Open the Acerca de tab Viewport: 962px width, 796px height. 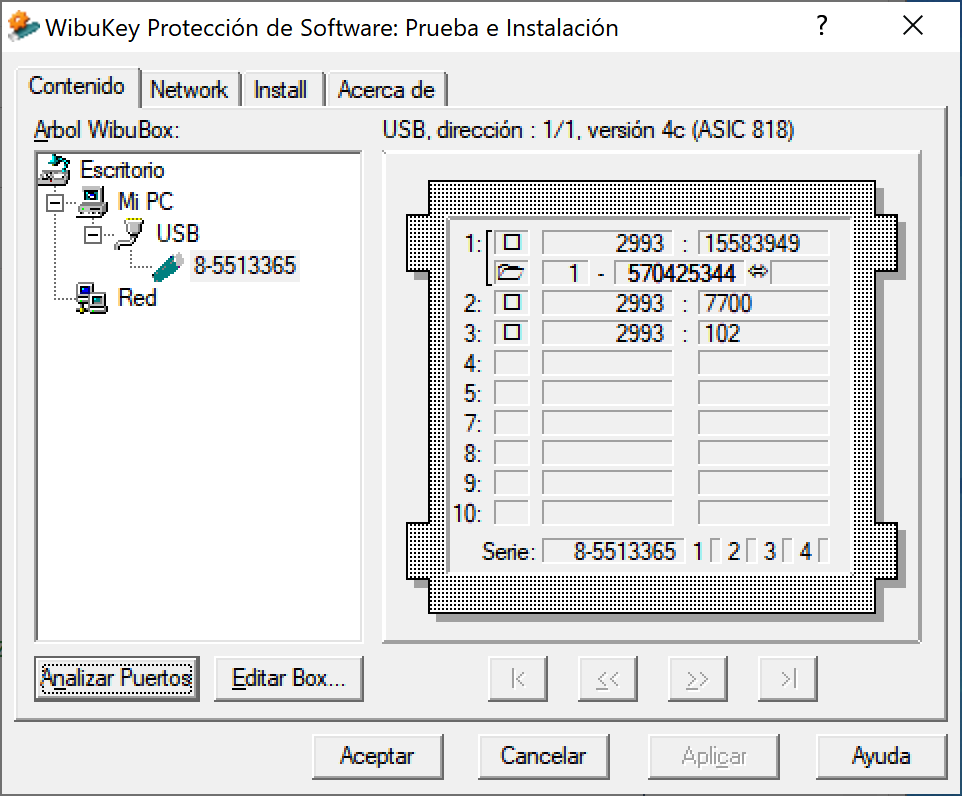pos(387,90)
